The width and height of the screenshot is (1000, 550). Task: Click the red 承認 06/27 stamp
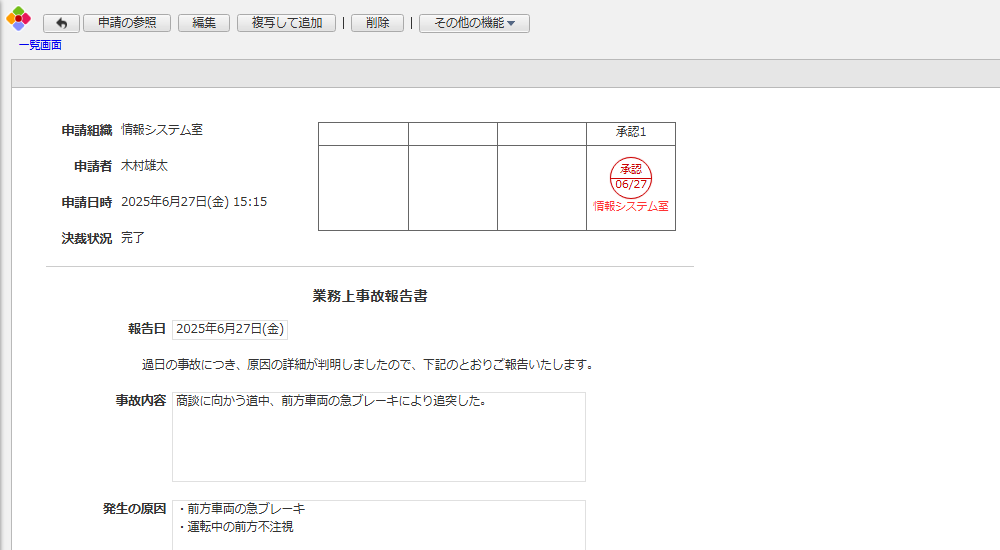(x=630, y=177)
